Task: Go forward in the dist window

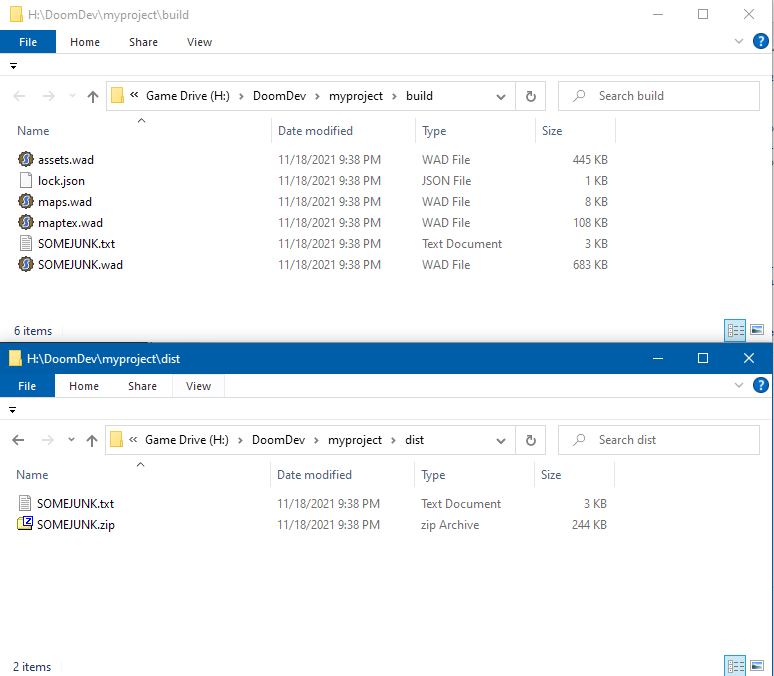Action: tap(47, 440)
